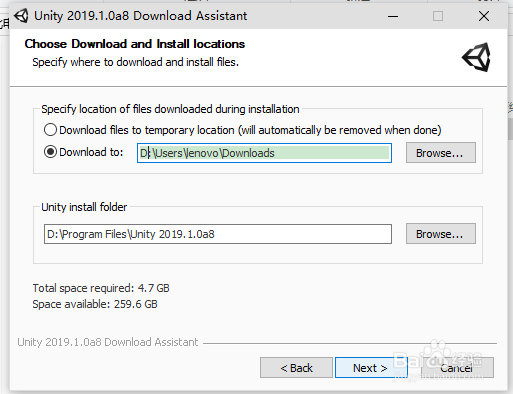Viewport: 513px width, 394px height.
Task: Click the Space available 259.6 GB text
Action: point(95,304)
